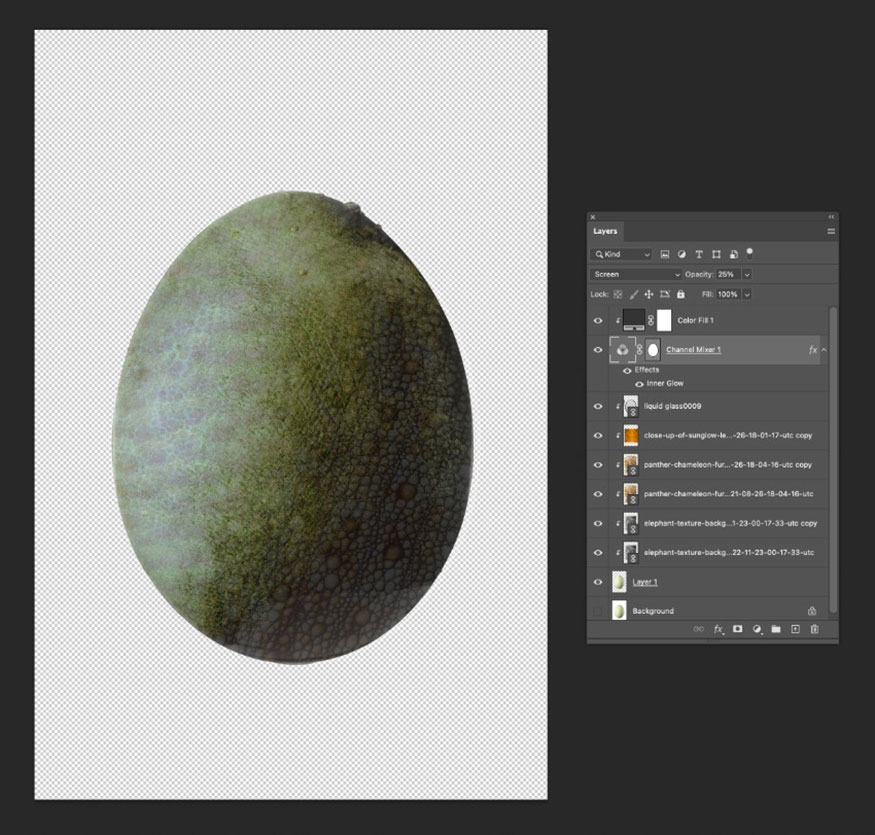Hide the liquid glass0009 layer
875x835 pixels.
pos(598,406)
